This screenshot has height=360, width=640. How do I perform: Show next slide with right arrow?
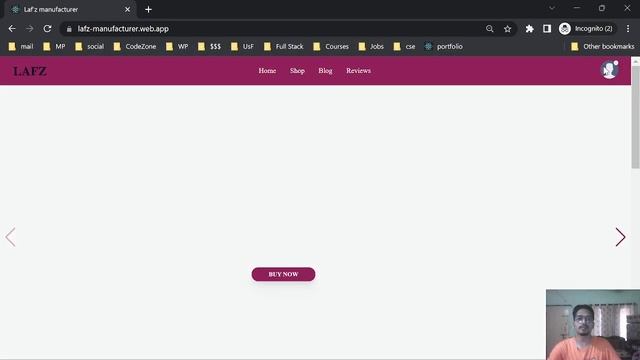coord(620,237)
